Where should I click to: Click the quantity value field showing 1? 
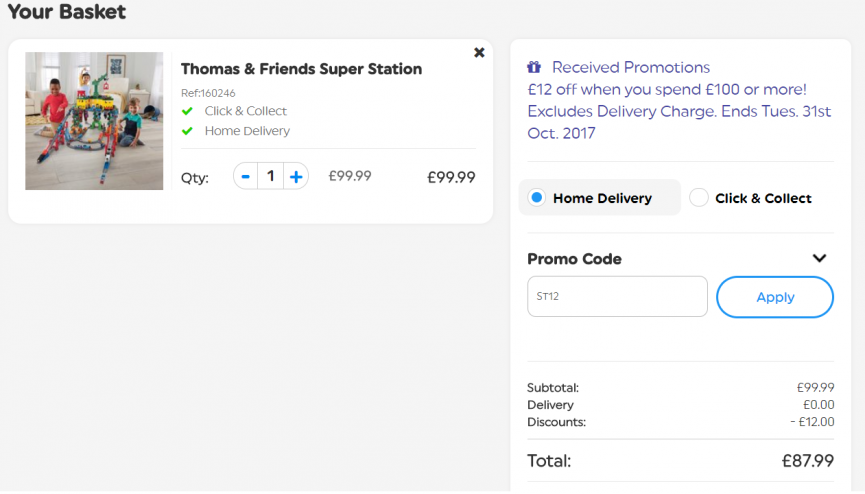click(x=270, y=177)
